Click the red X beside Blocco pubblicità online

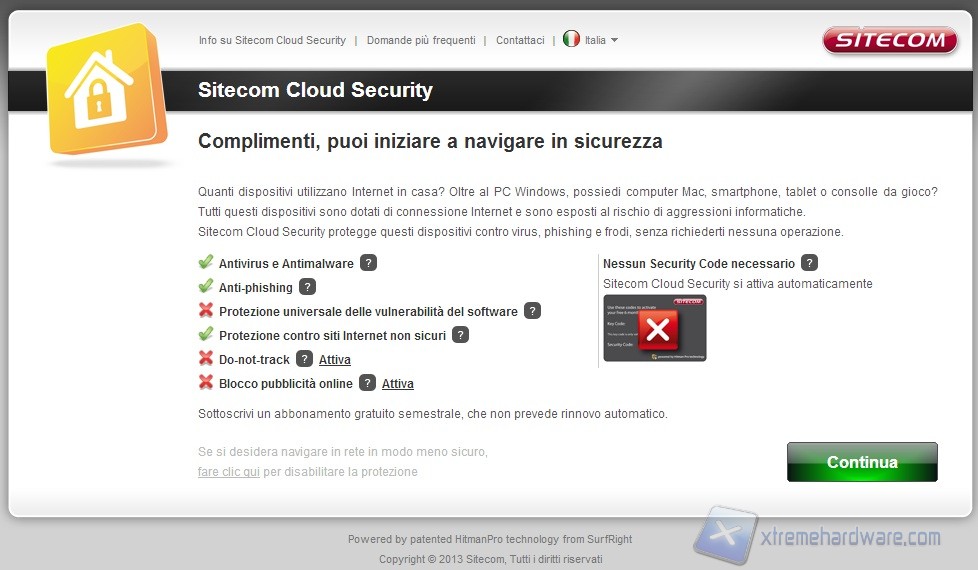click(206, 382)
